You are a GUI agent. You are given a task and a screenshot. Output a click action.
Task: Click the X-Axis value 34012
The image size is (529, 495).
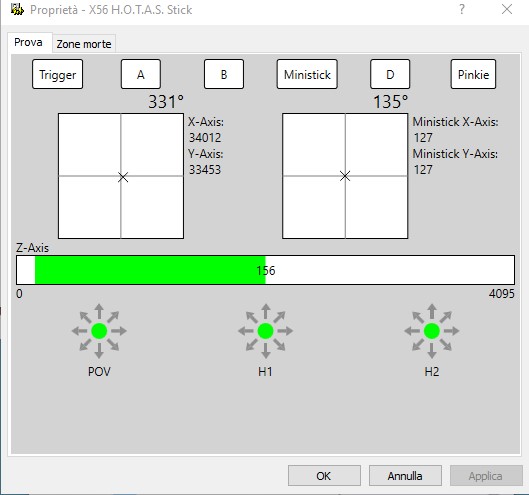[205, 138]
